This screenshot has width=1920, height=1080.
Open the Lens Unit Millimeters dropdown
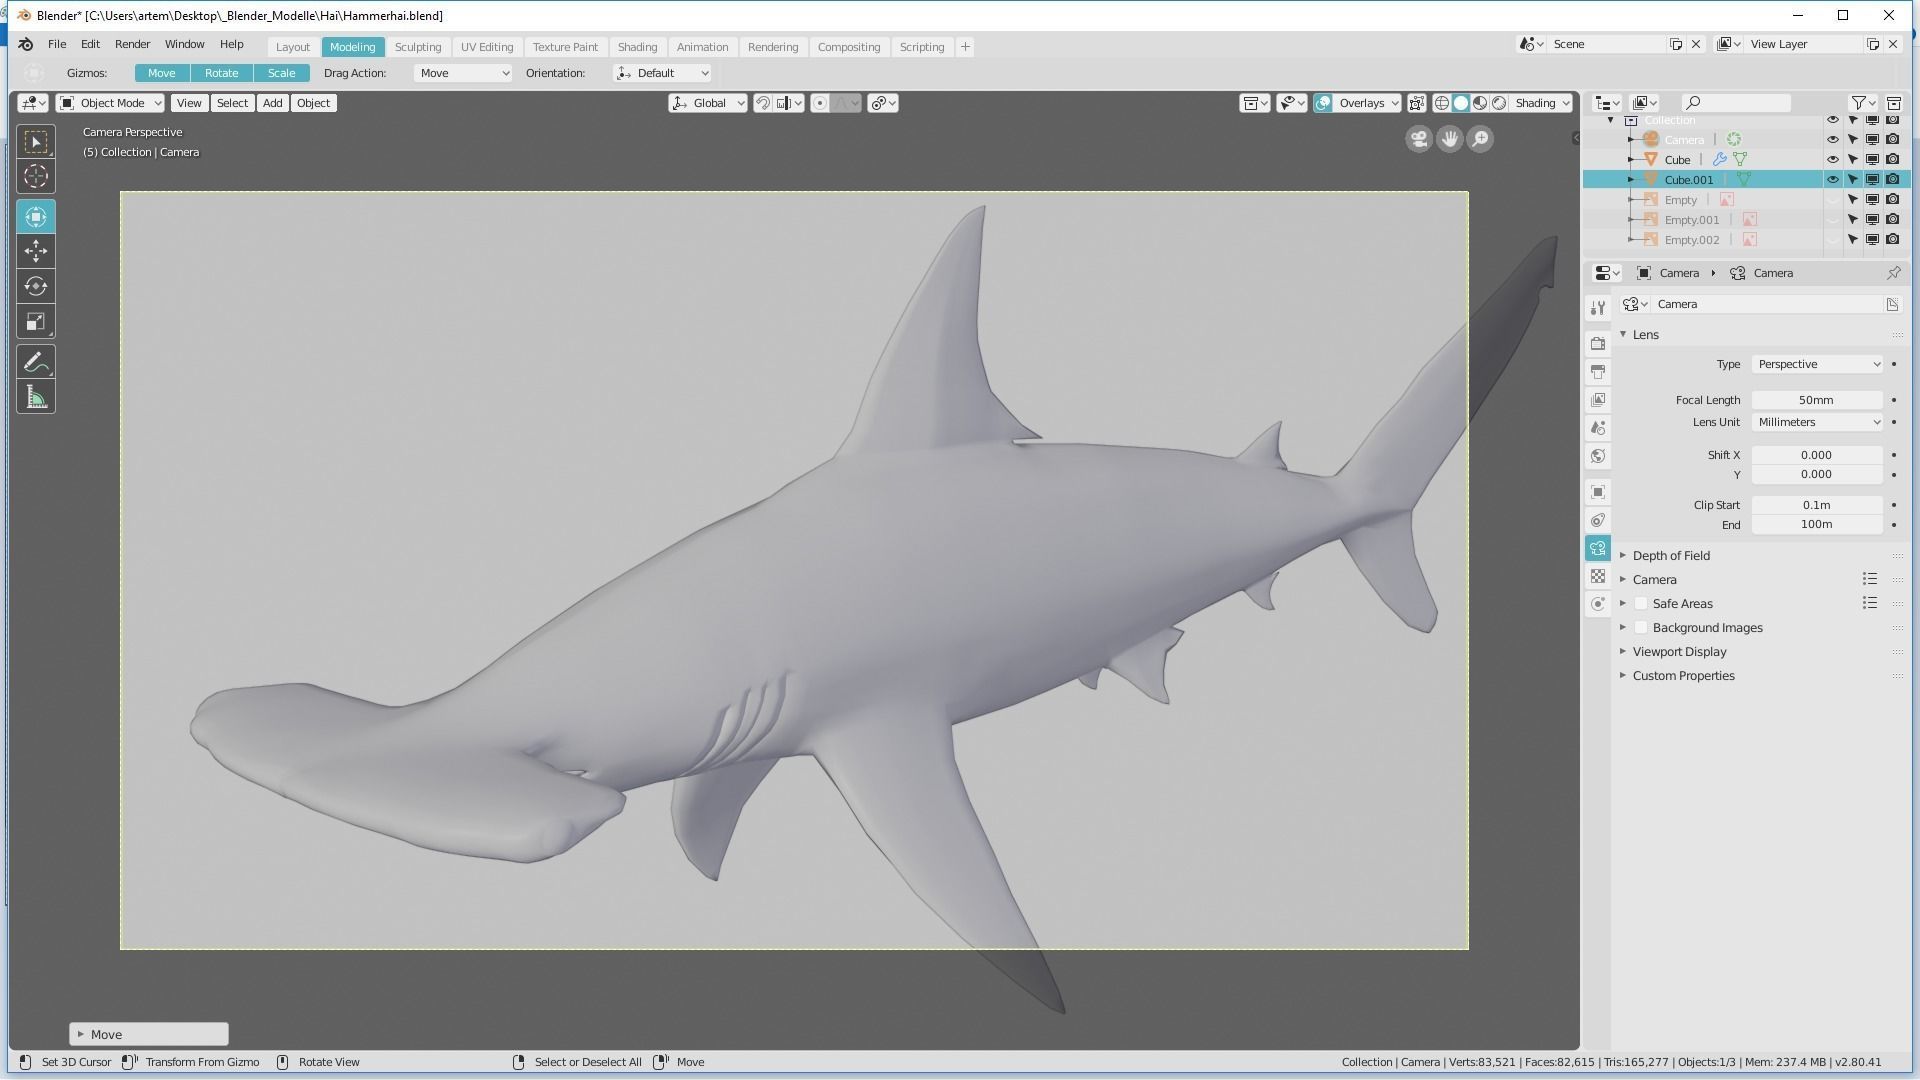click(1817, 422)
